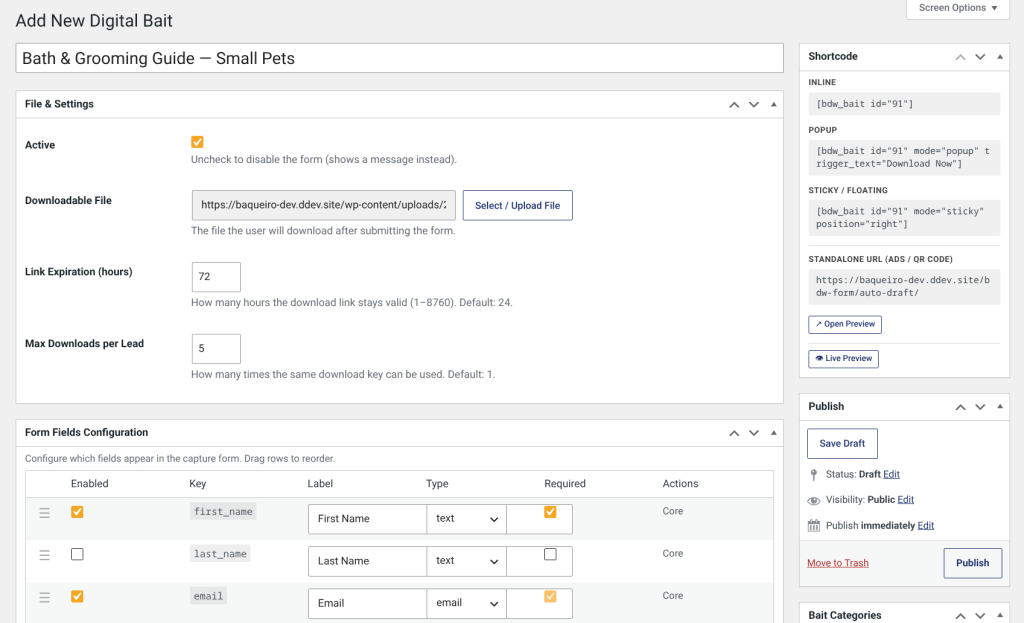Click Required checkbox for Email
The height and width of the screenshot is (623, 1024).
tap(551, 596)
